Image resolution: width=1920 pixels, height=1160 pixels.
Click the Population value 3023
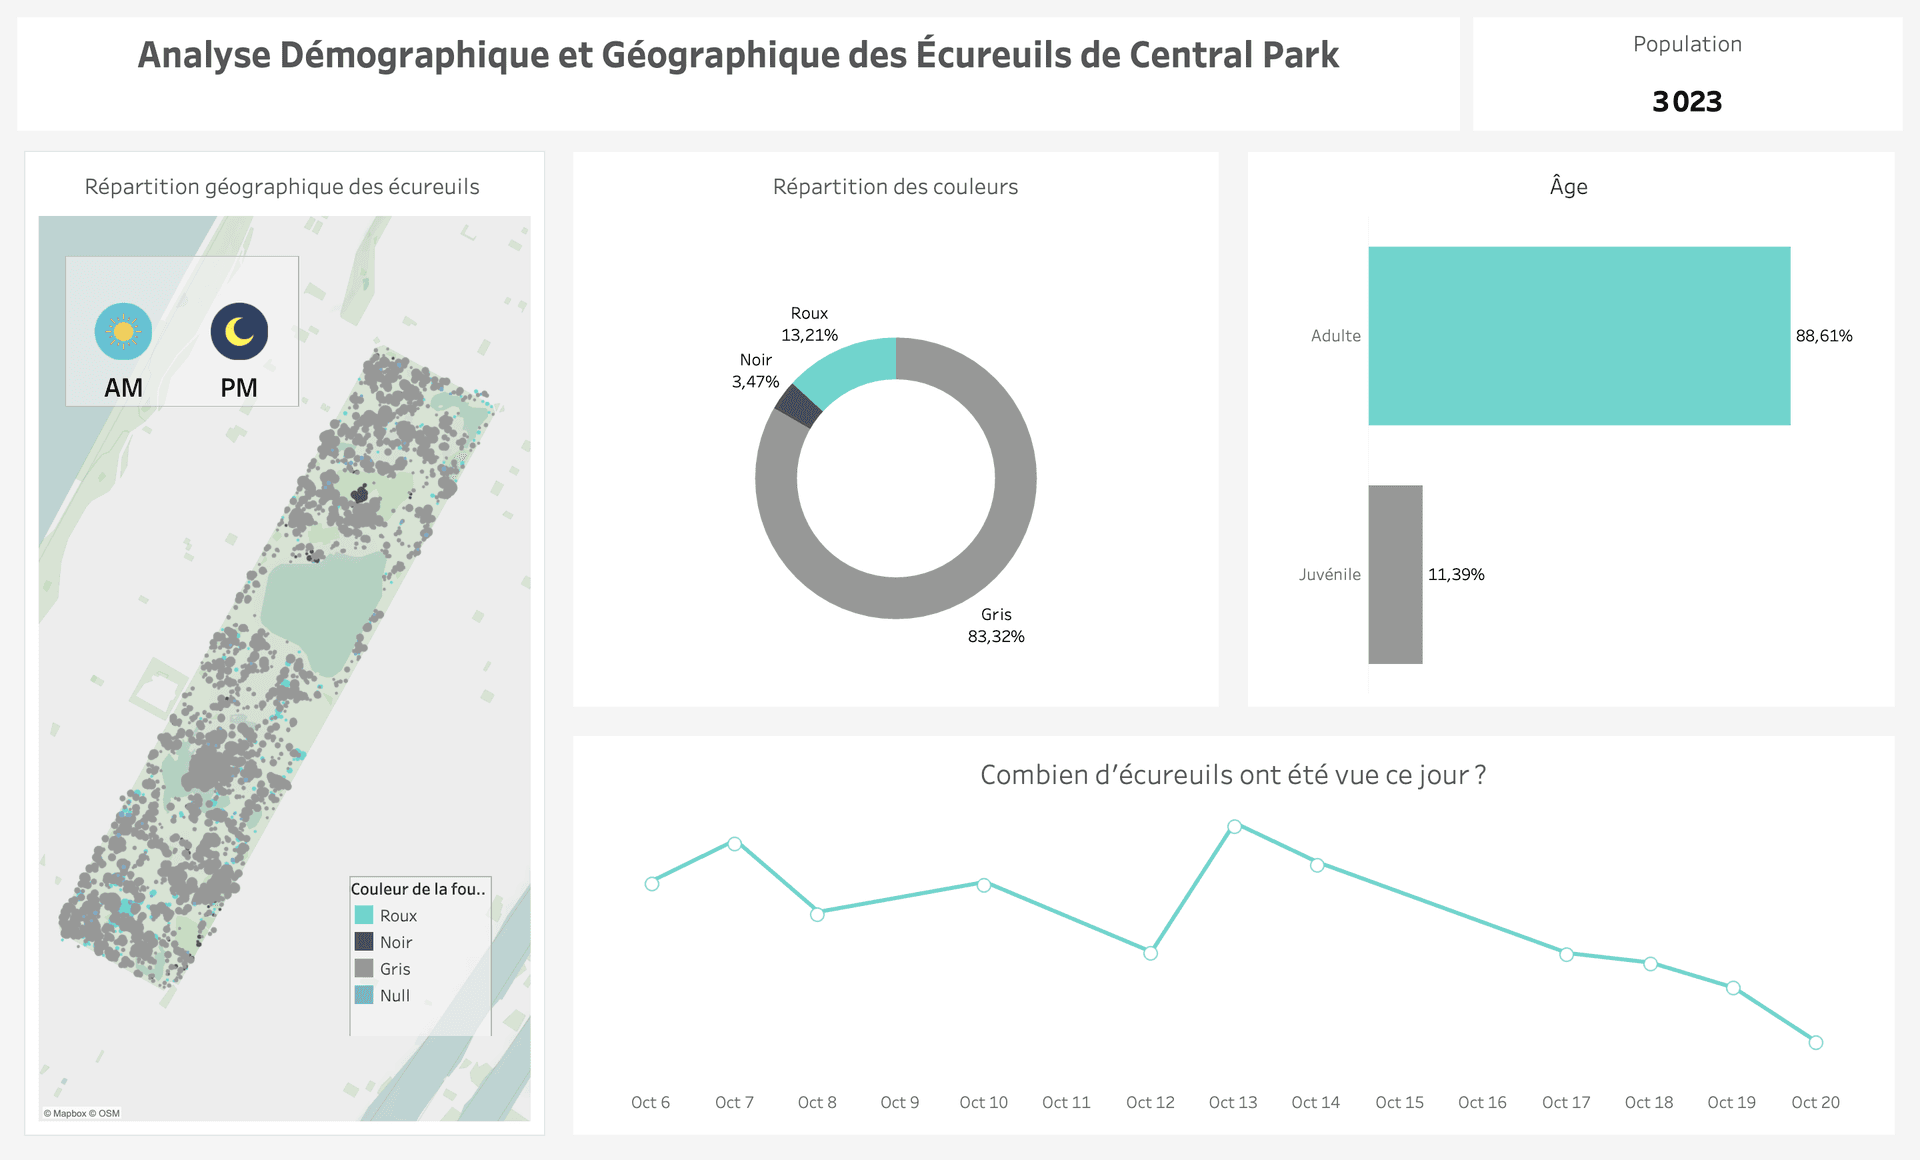pyautogui.click(x=1686, y=101)
